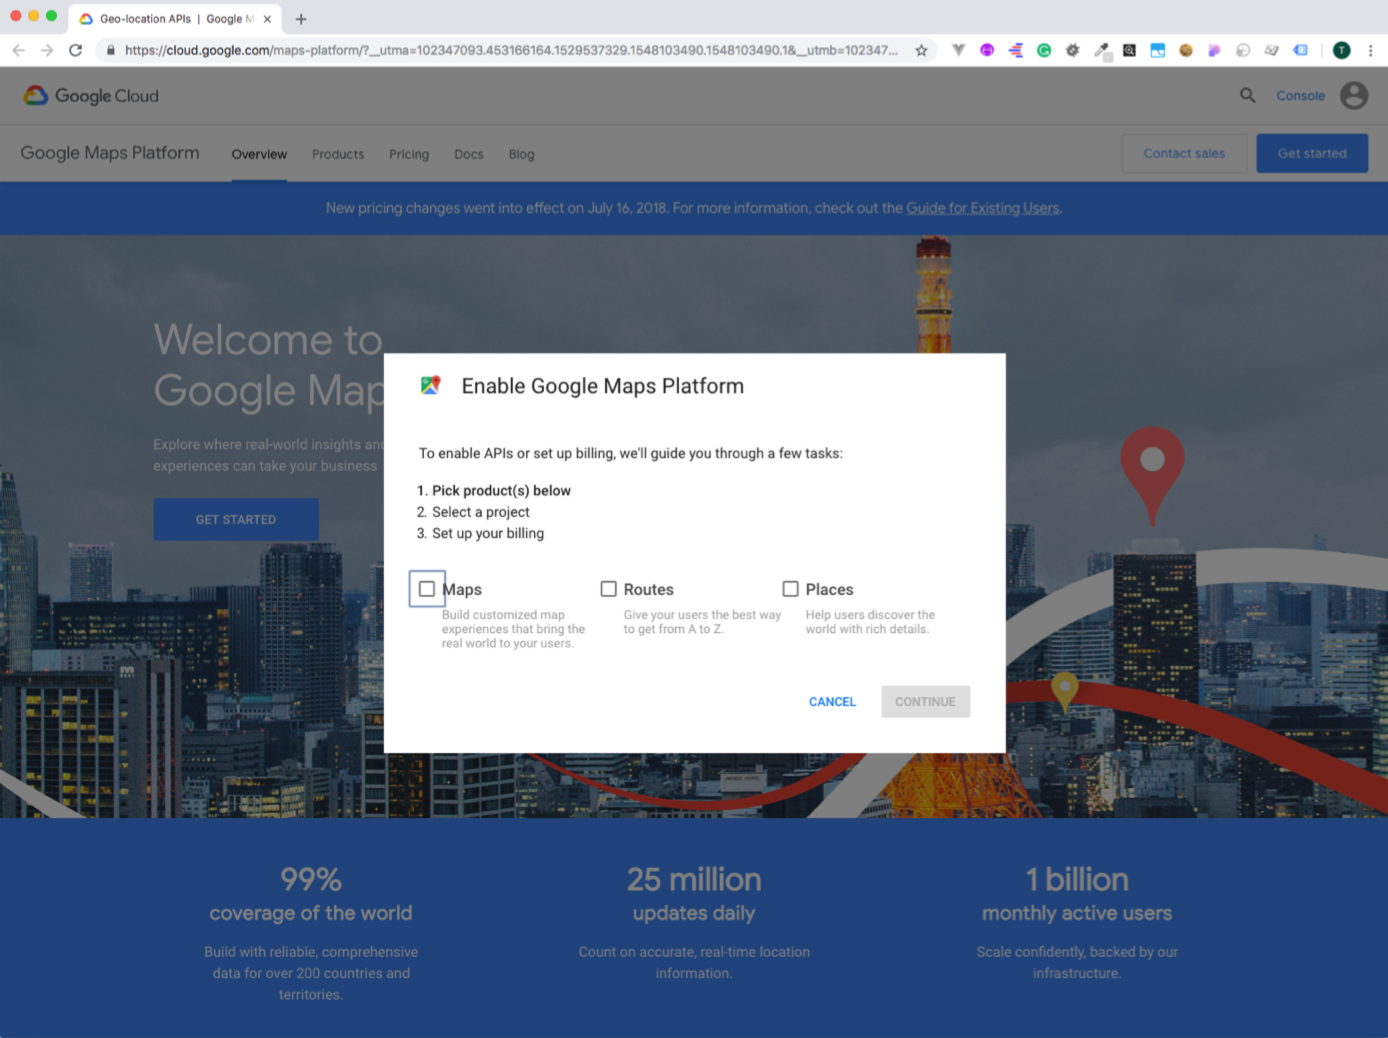The image size is (1388, 1038).
Task: Click the purple round extension icon
Action: point(987,50)
